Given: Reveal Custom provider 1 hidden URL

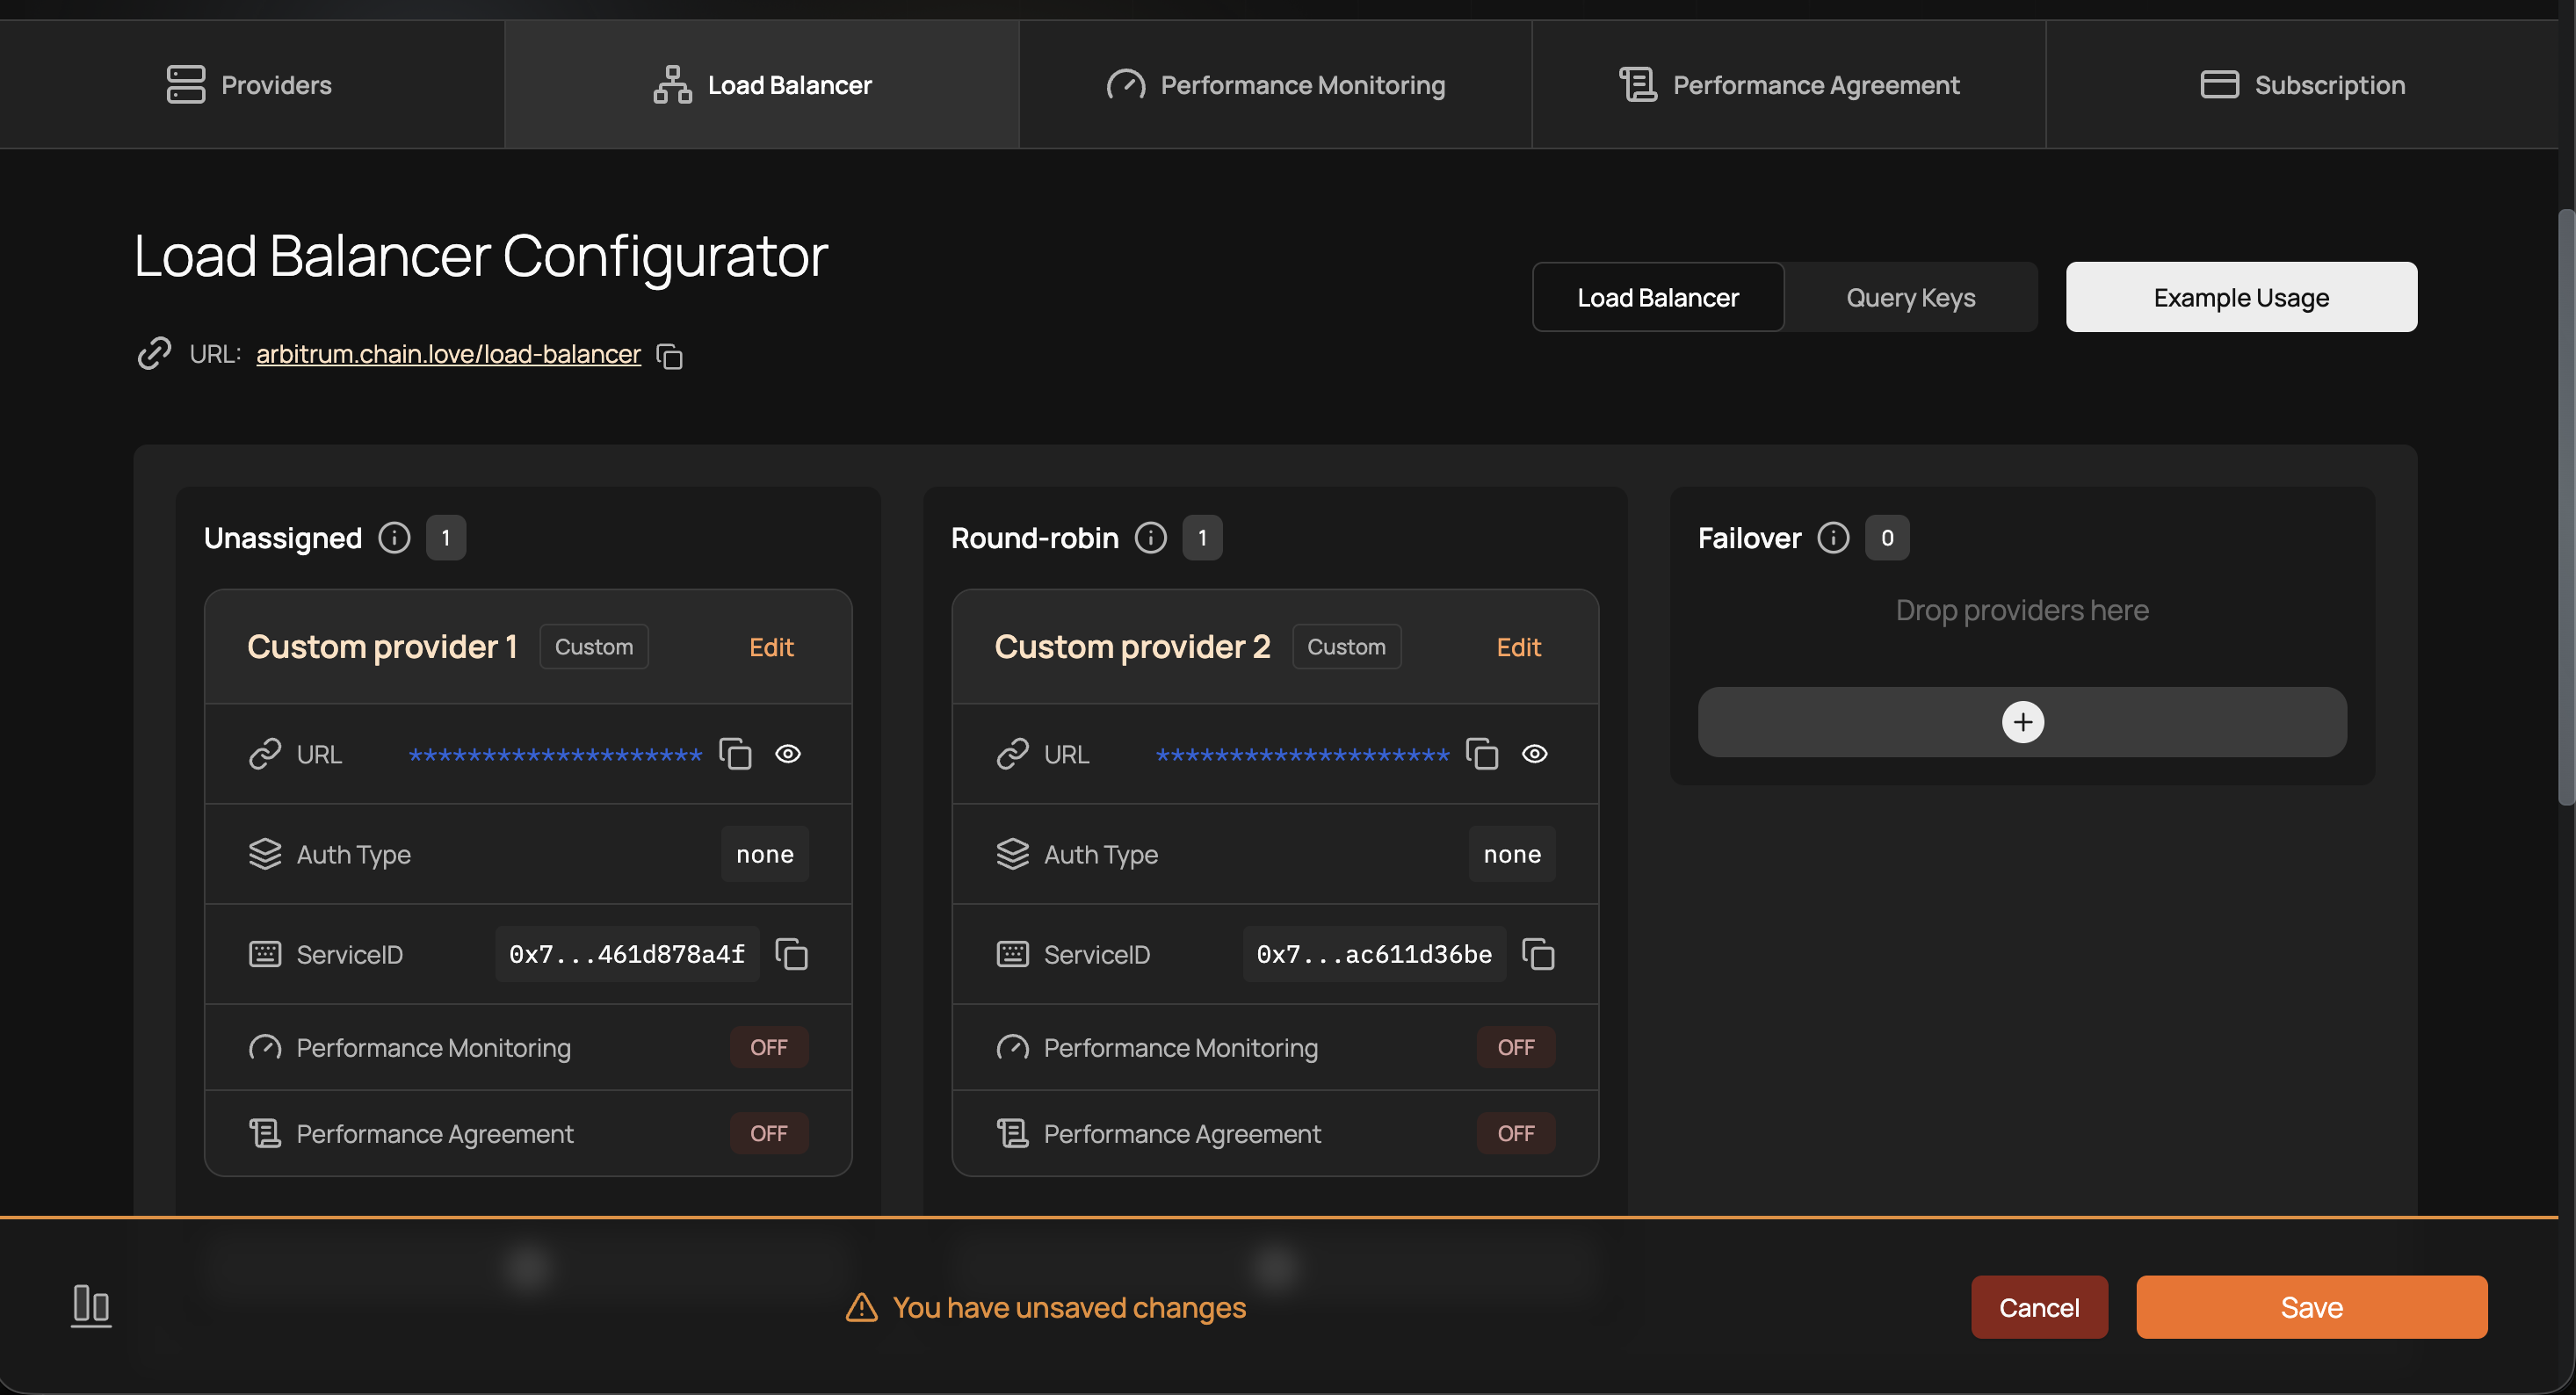Looking at the screenshot, I should tap(788, 754).
